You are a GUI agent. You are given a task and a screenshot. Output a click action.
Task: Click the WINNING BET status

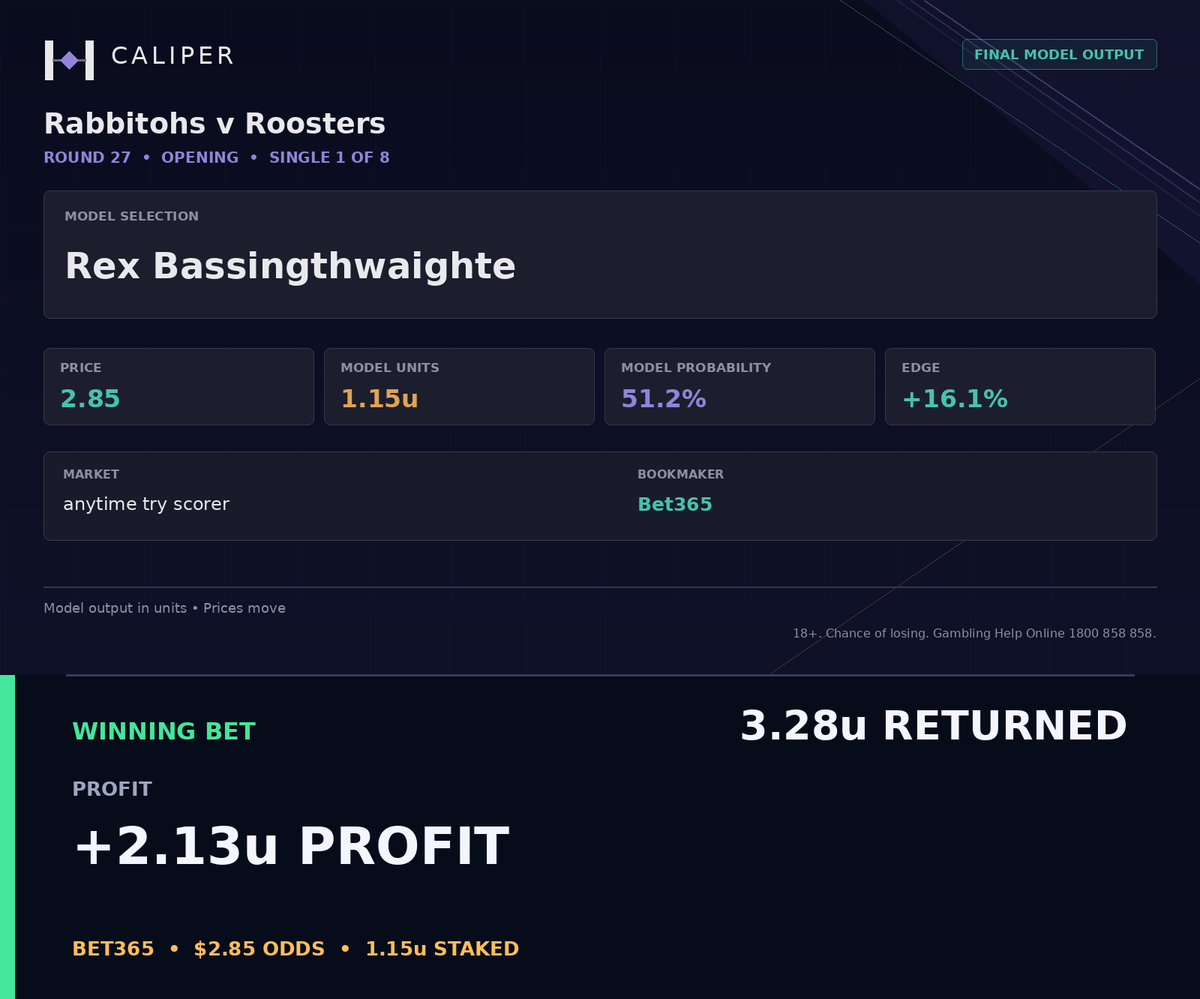point(164,731)
